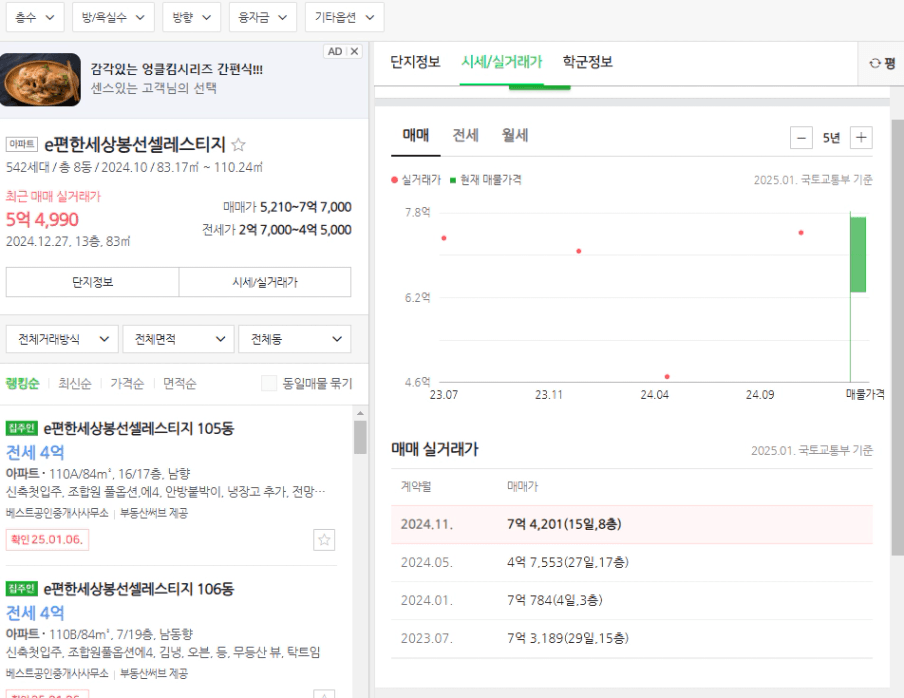Open the 방향 filter dropdown
Screen dimensions: 904x698
[191, 17]
